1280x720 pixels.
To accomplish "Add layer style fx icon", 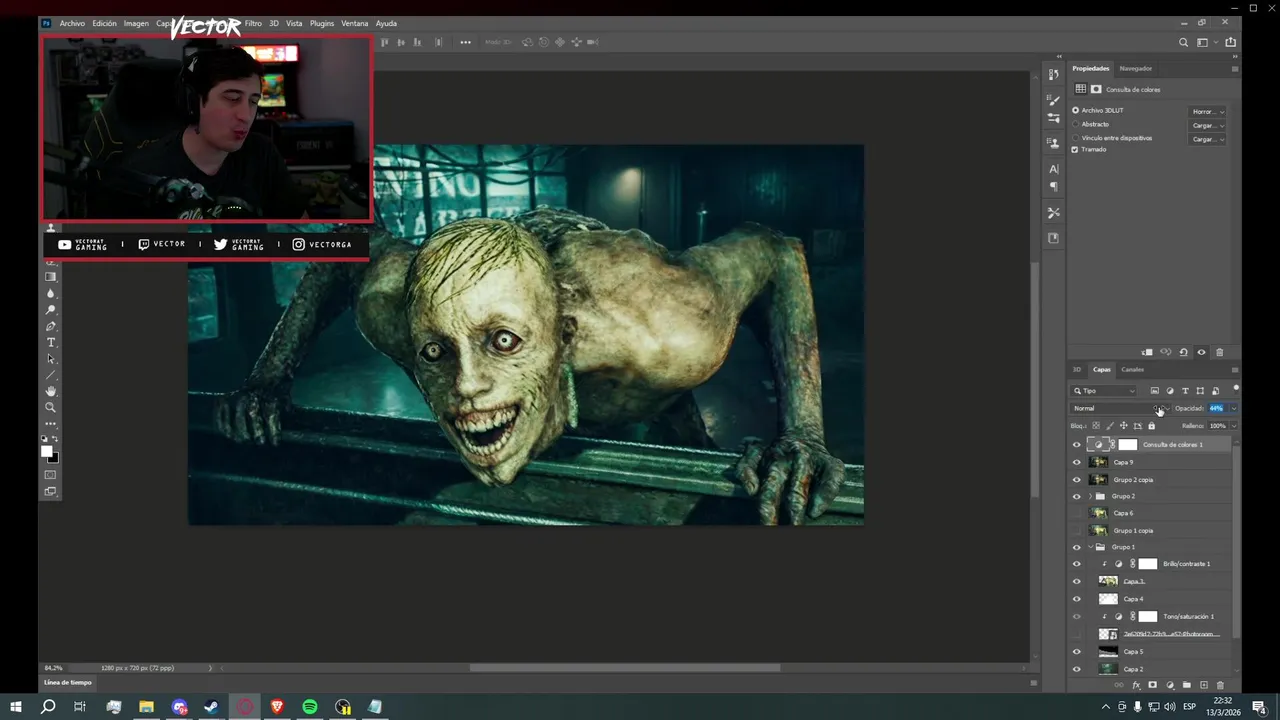I will tap(1136, 685).
